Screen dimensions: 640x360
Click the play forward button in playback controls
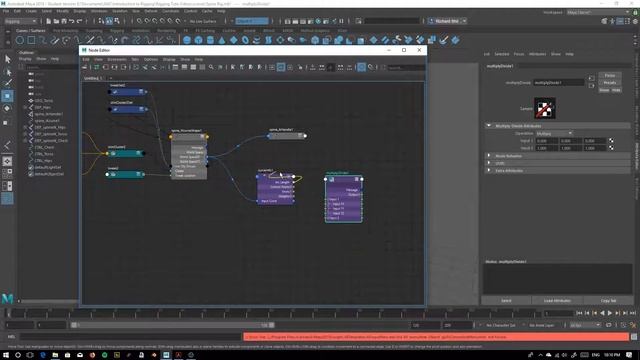[610, 313]
